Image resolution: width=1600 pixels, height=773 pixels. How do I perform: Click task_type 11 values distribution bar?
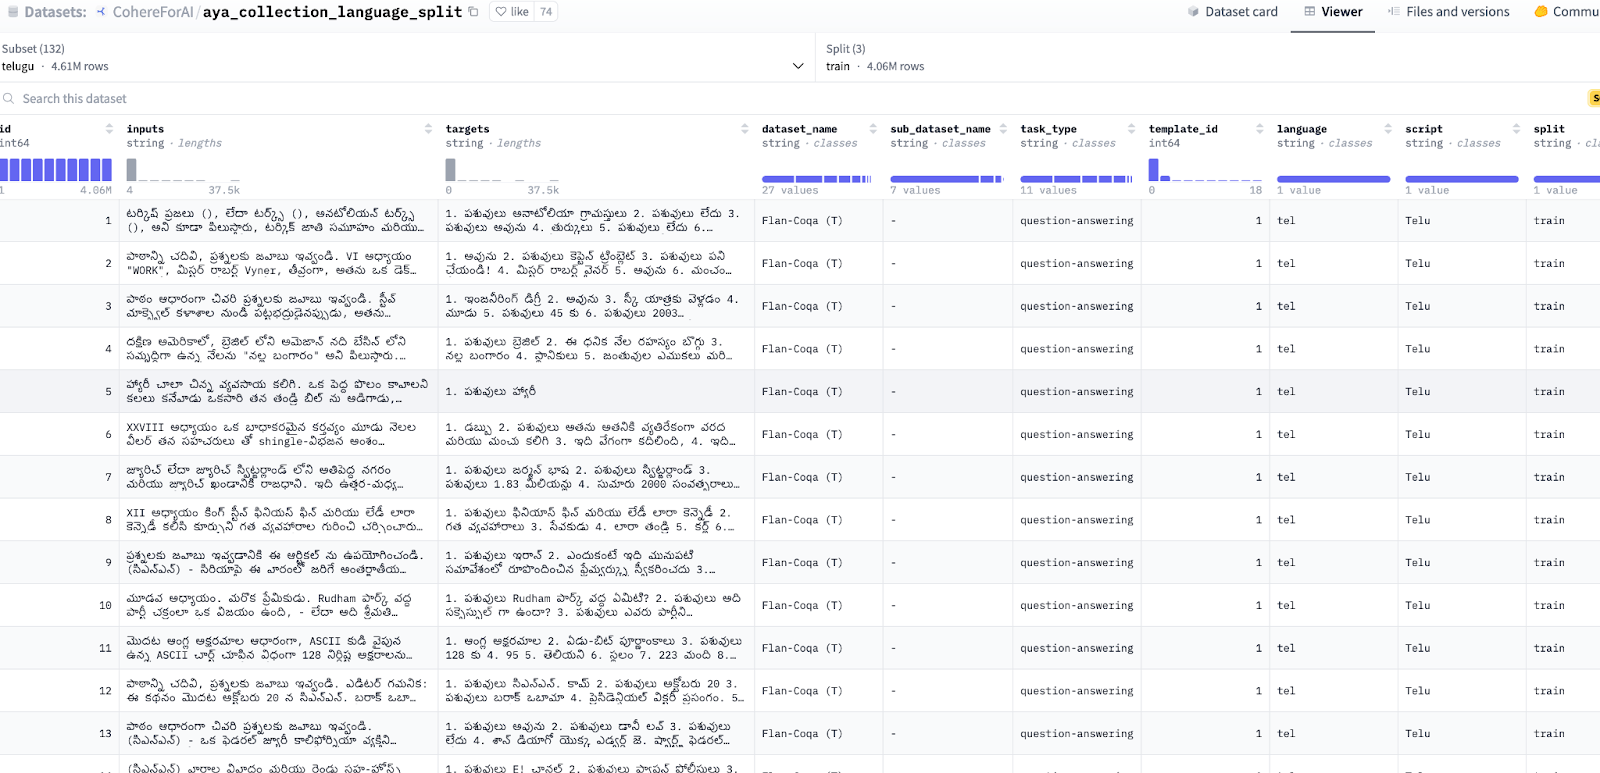[1076, 179]
